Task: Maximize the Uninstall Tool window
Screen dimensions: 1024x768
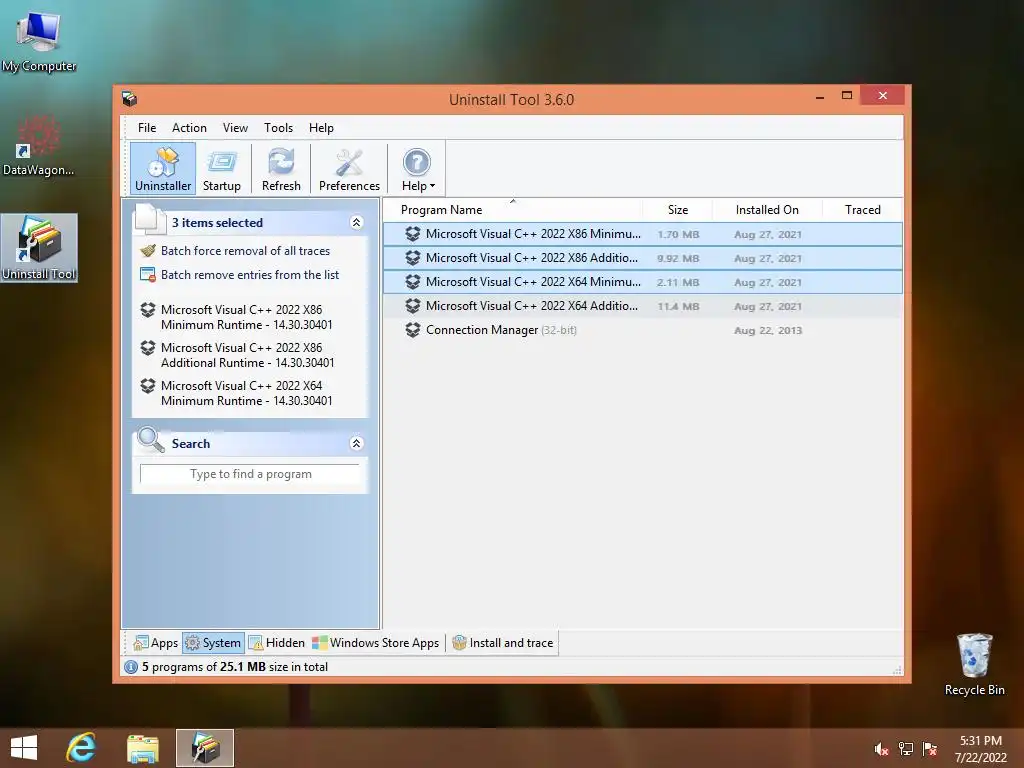Action: tap(847, 95)
